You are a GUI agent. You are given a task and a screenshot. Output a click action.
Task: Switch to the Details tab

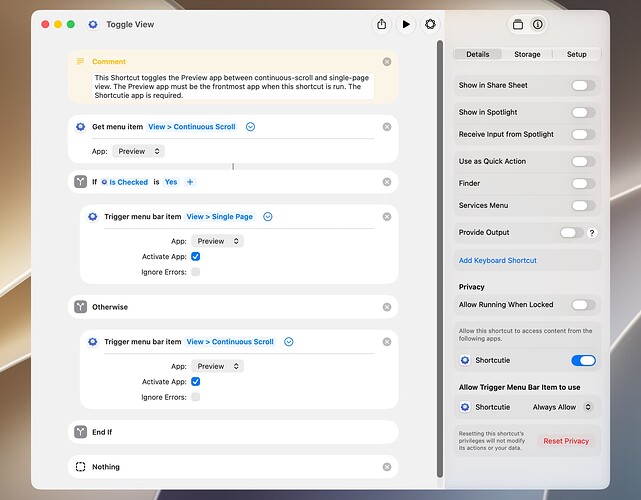(477, 54)
